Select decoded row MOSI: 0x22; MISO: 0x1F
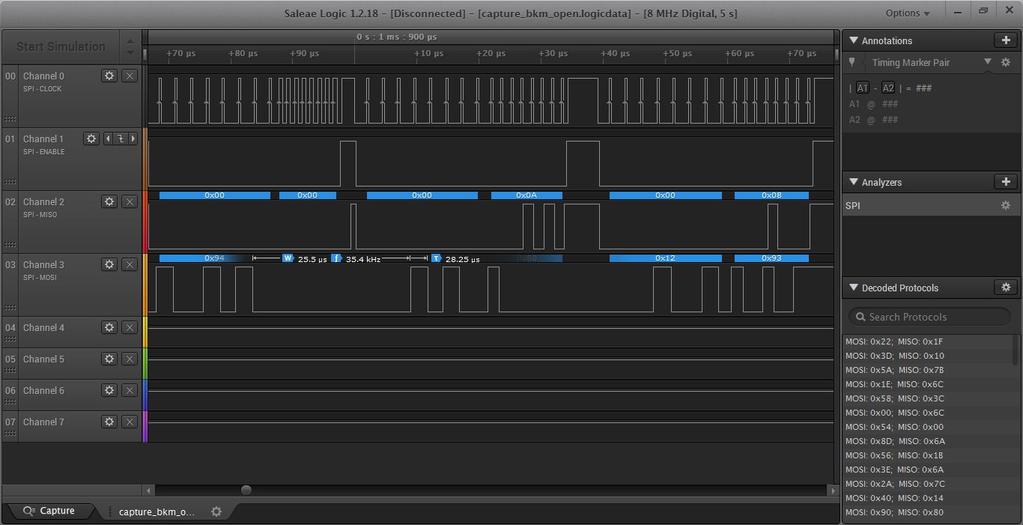 pos(927,341)
